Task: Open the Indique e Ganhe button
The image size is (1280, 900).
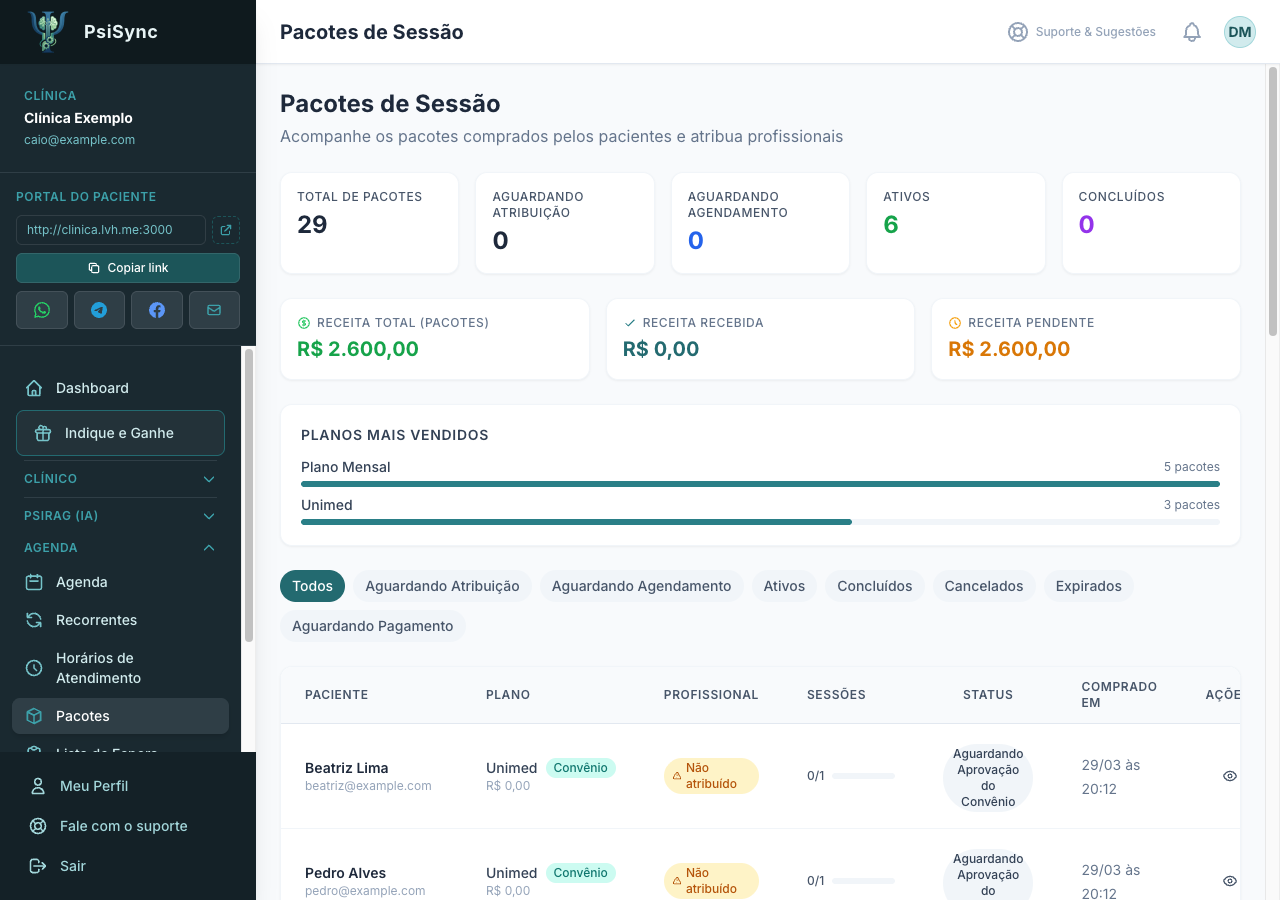Action: pyautogui.click(x=120, y=433)
